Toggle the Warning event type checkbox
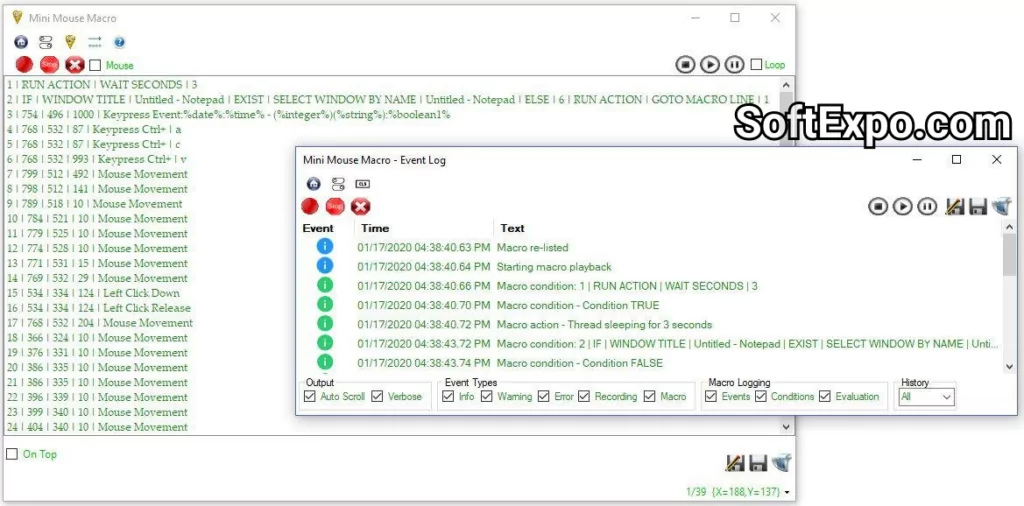 pyautogui.click(x=487, y=396)
